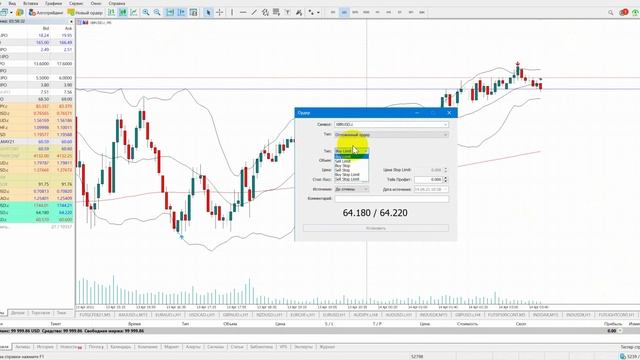The width and height of the screenshot is (640, 360).
Task: Switch to the VPS tab
Action: (283, 347)
